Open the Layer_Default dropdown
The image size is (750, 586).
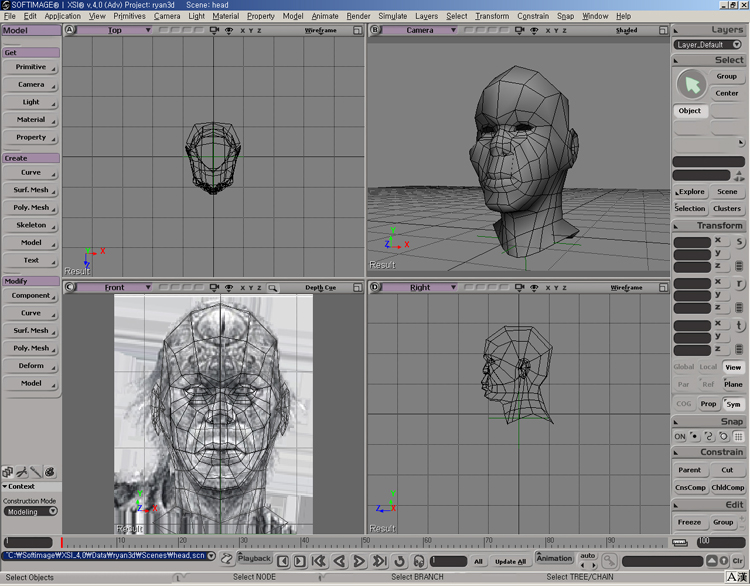708,45
